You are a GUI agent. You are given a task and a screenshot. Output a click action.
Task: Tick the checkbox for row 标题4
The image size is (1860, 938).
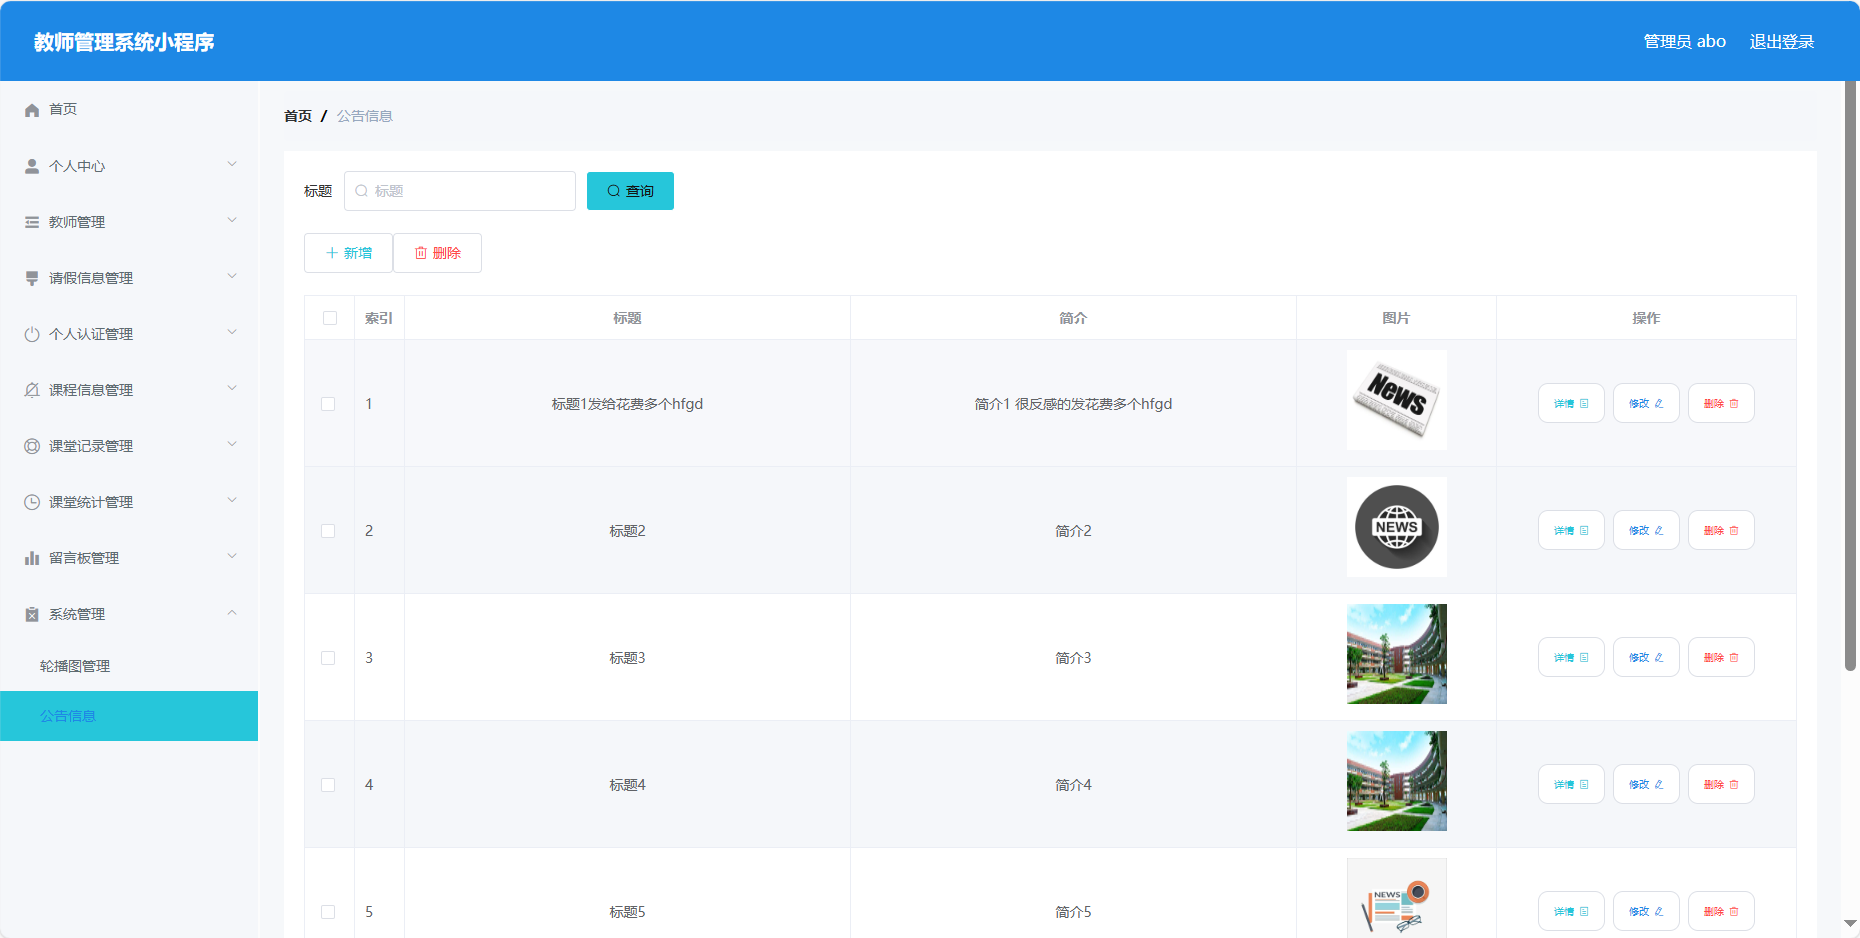point(328,785)
